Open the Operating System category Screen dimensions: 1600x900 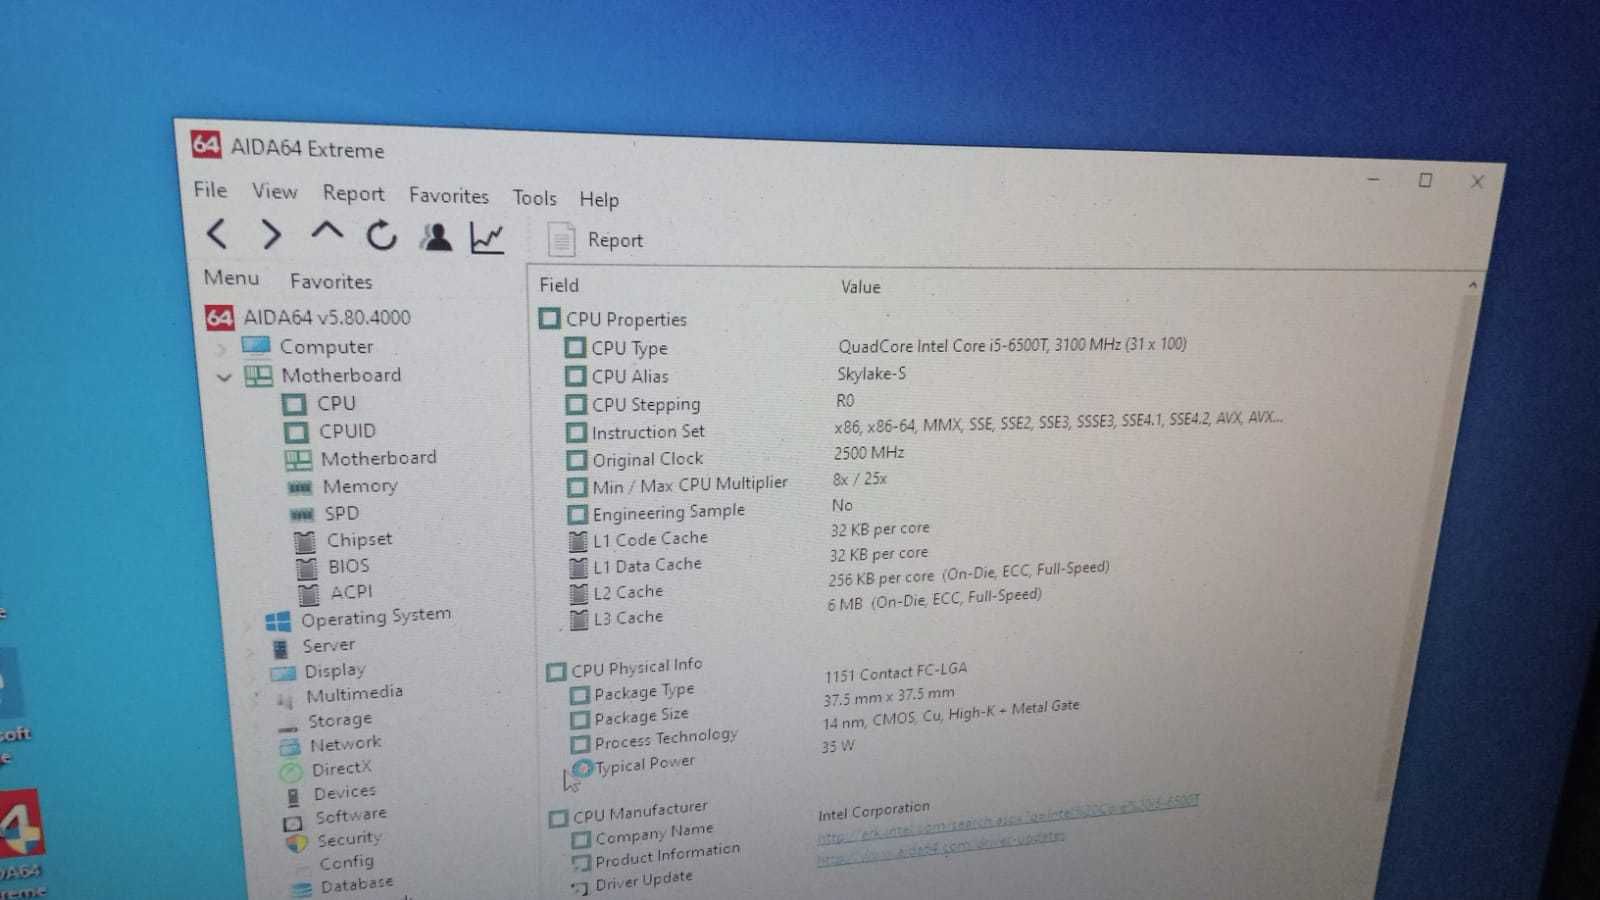point(376,617)
